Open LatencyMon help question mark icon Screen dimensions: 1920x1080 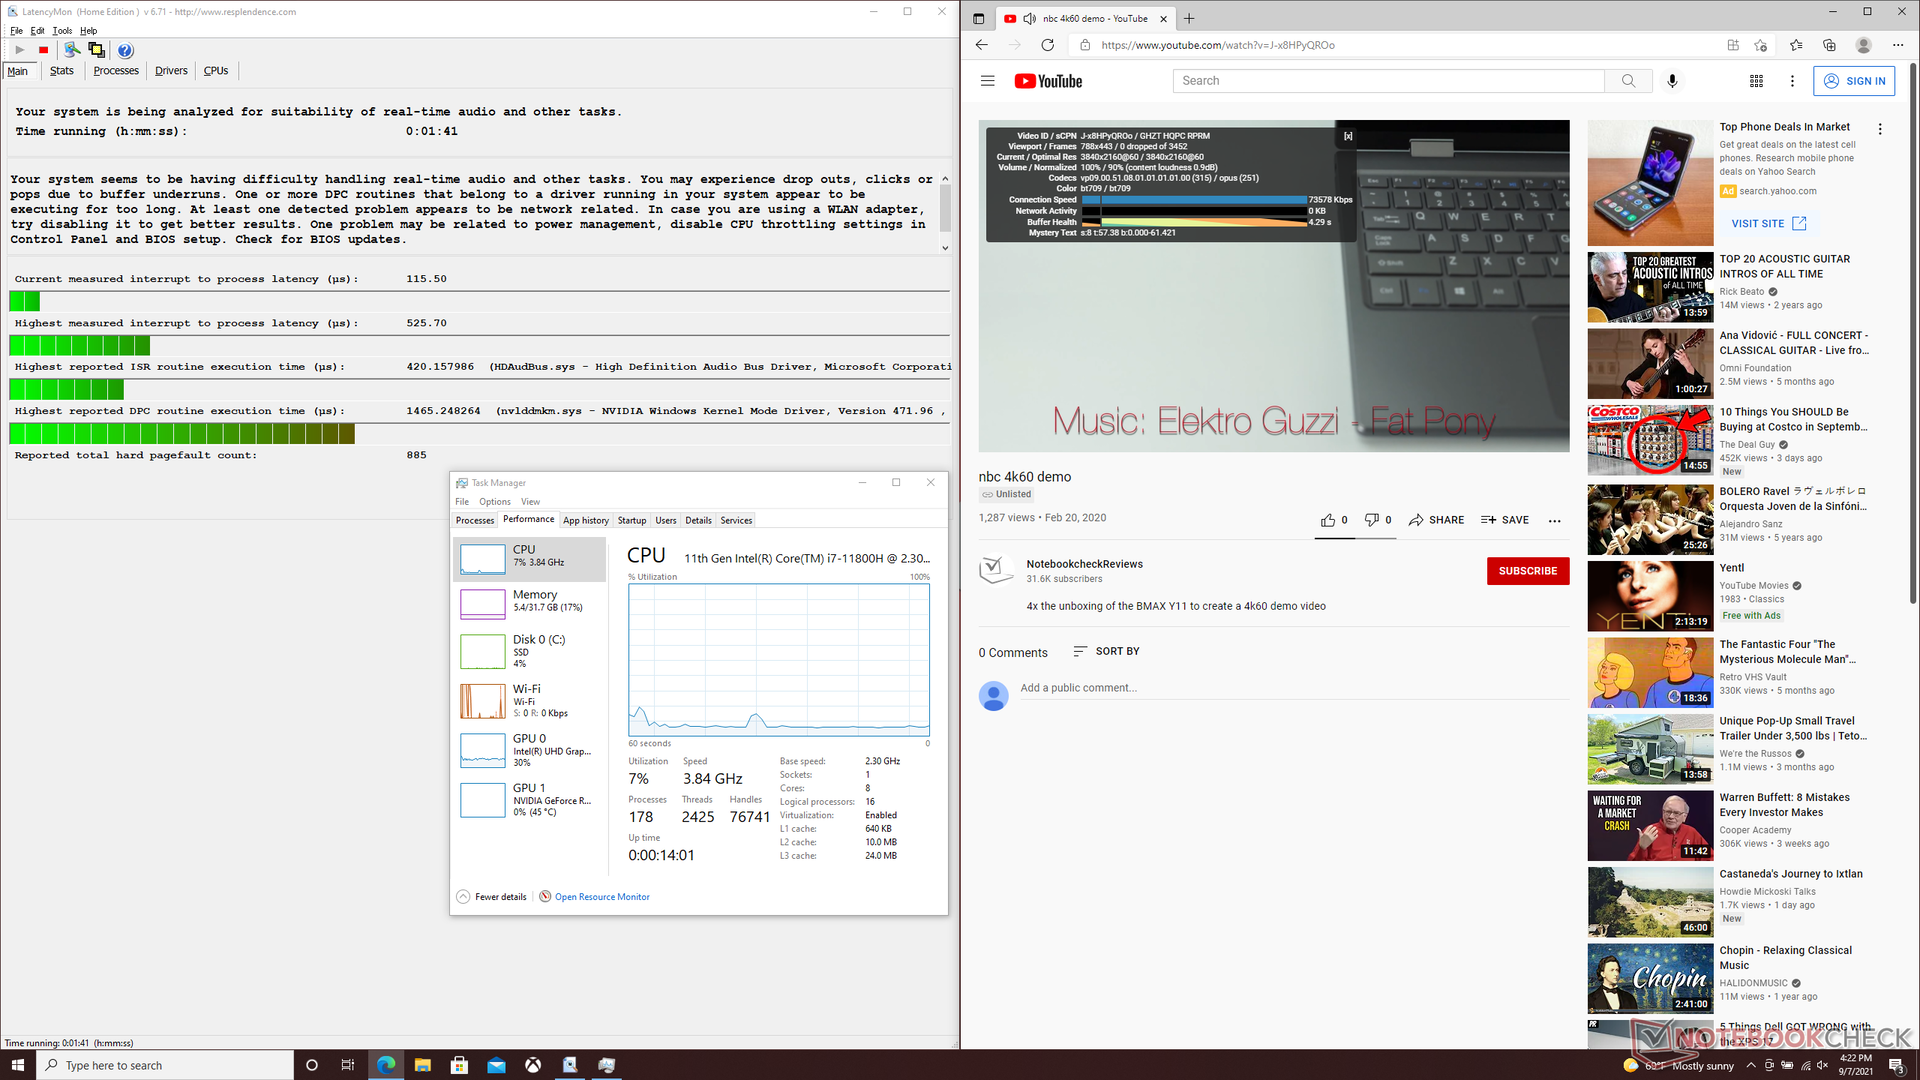tap(125, 50)
